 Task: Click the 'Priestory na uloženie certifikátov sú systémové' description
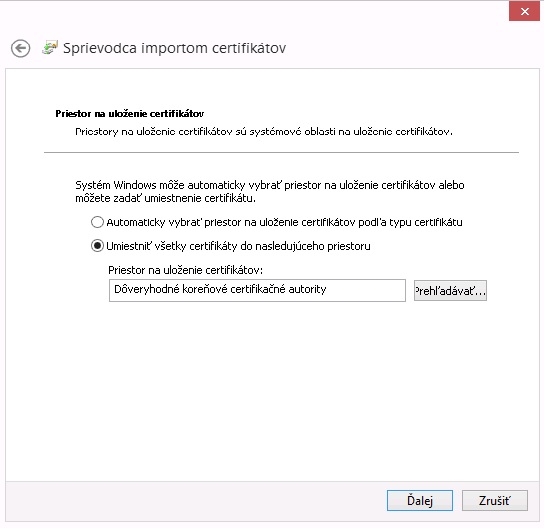[264, 132]
